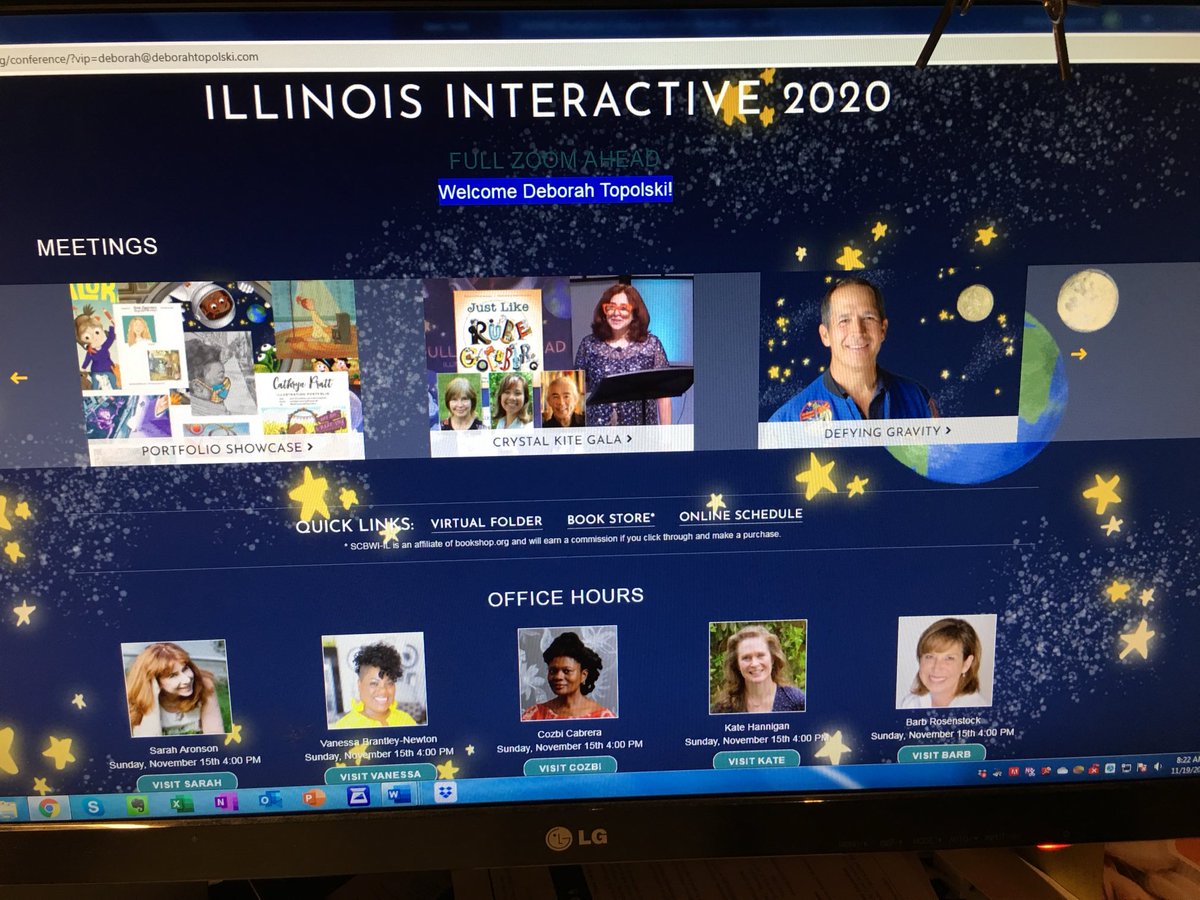The height and width of the screenshot is (900, 1200).
Task: Launch PowerPoint from the taskbar
Action: 314,798
